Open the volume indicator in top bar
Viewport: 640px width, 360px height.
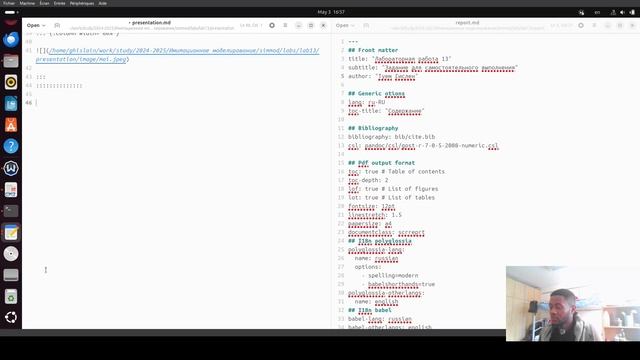point(622,12)
